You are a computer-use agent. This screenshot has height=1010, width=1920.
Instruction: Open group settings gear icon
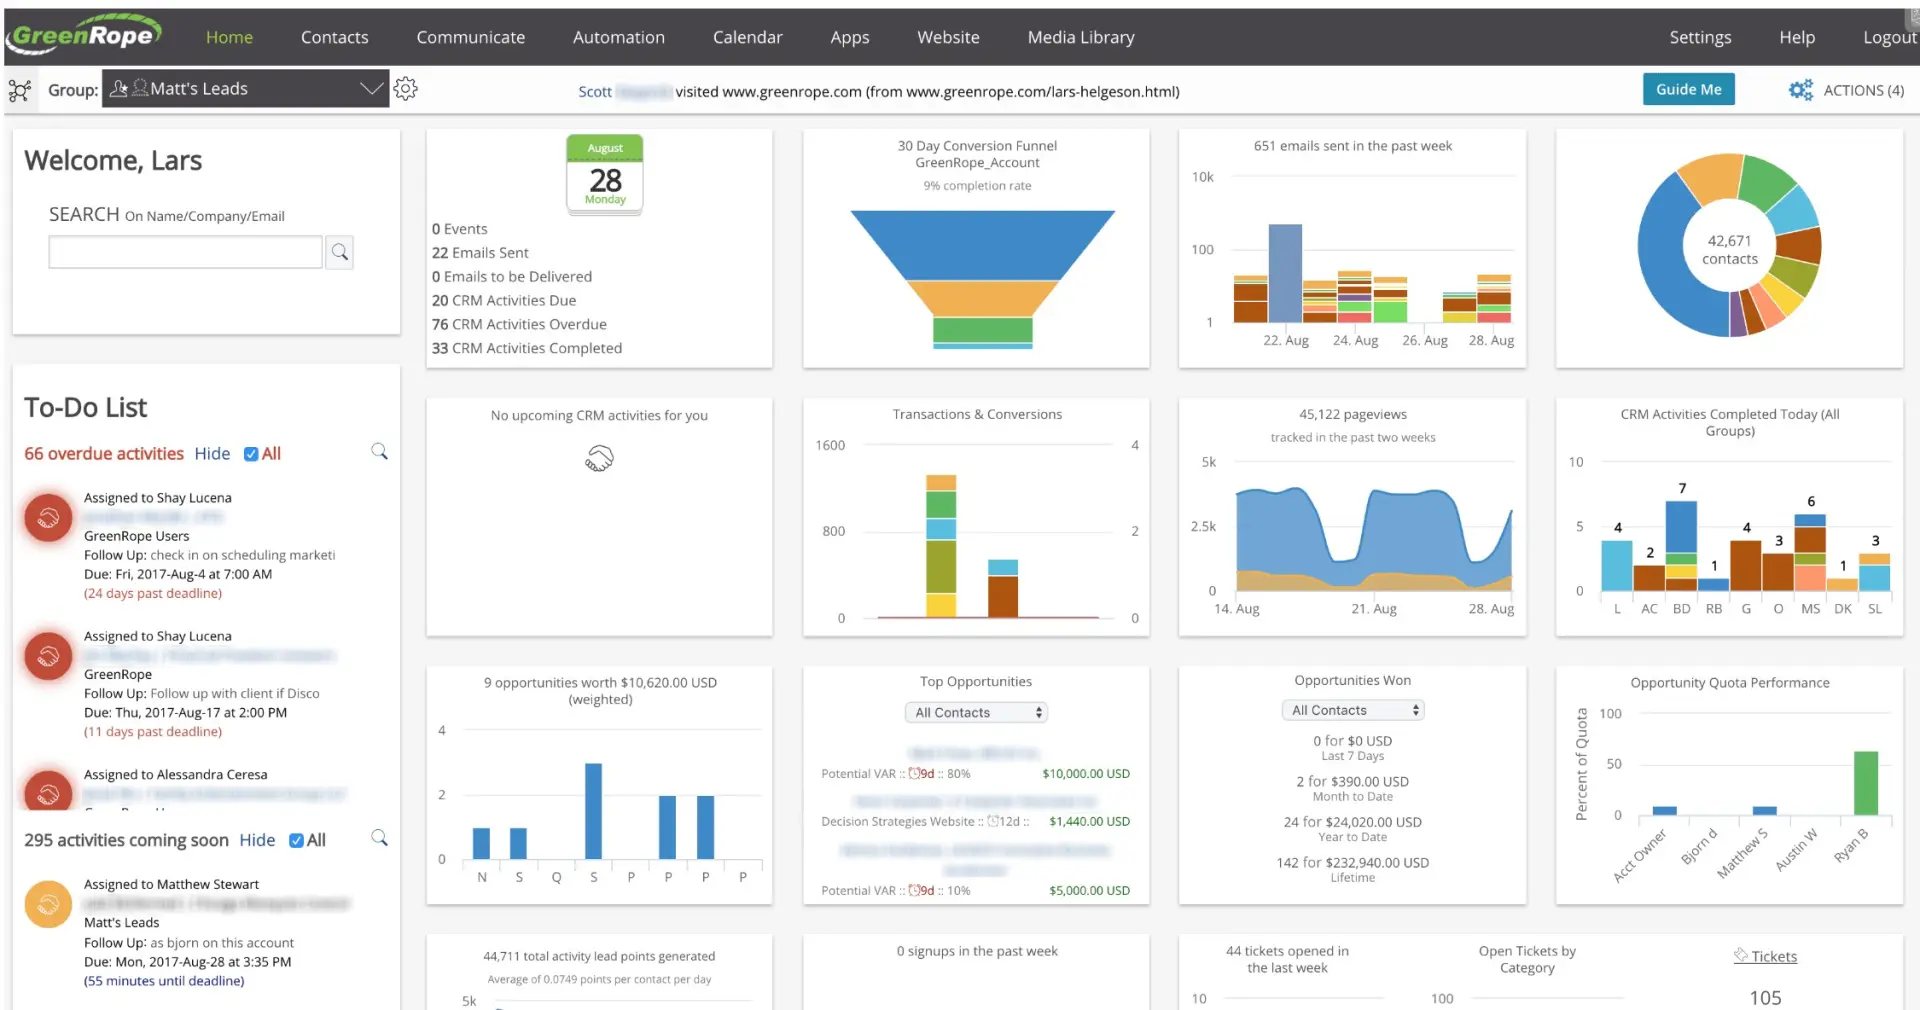405,89
